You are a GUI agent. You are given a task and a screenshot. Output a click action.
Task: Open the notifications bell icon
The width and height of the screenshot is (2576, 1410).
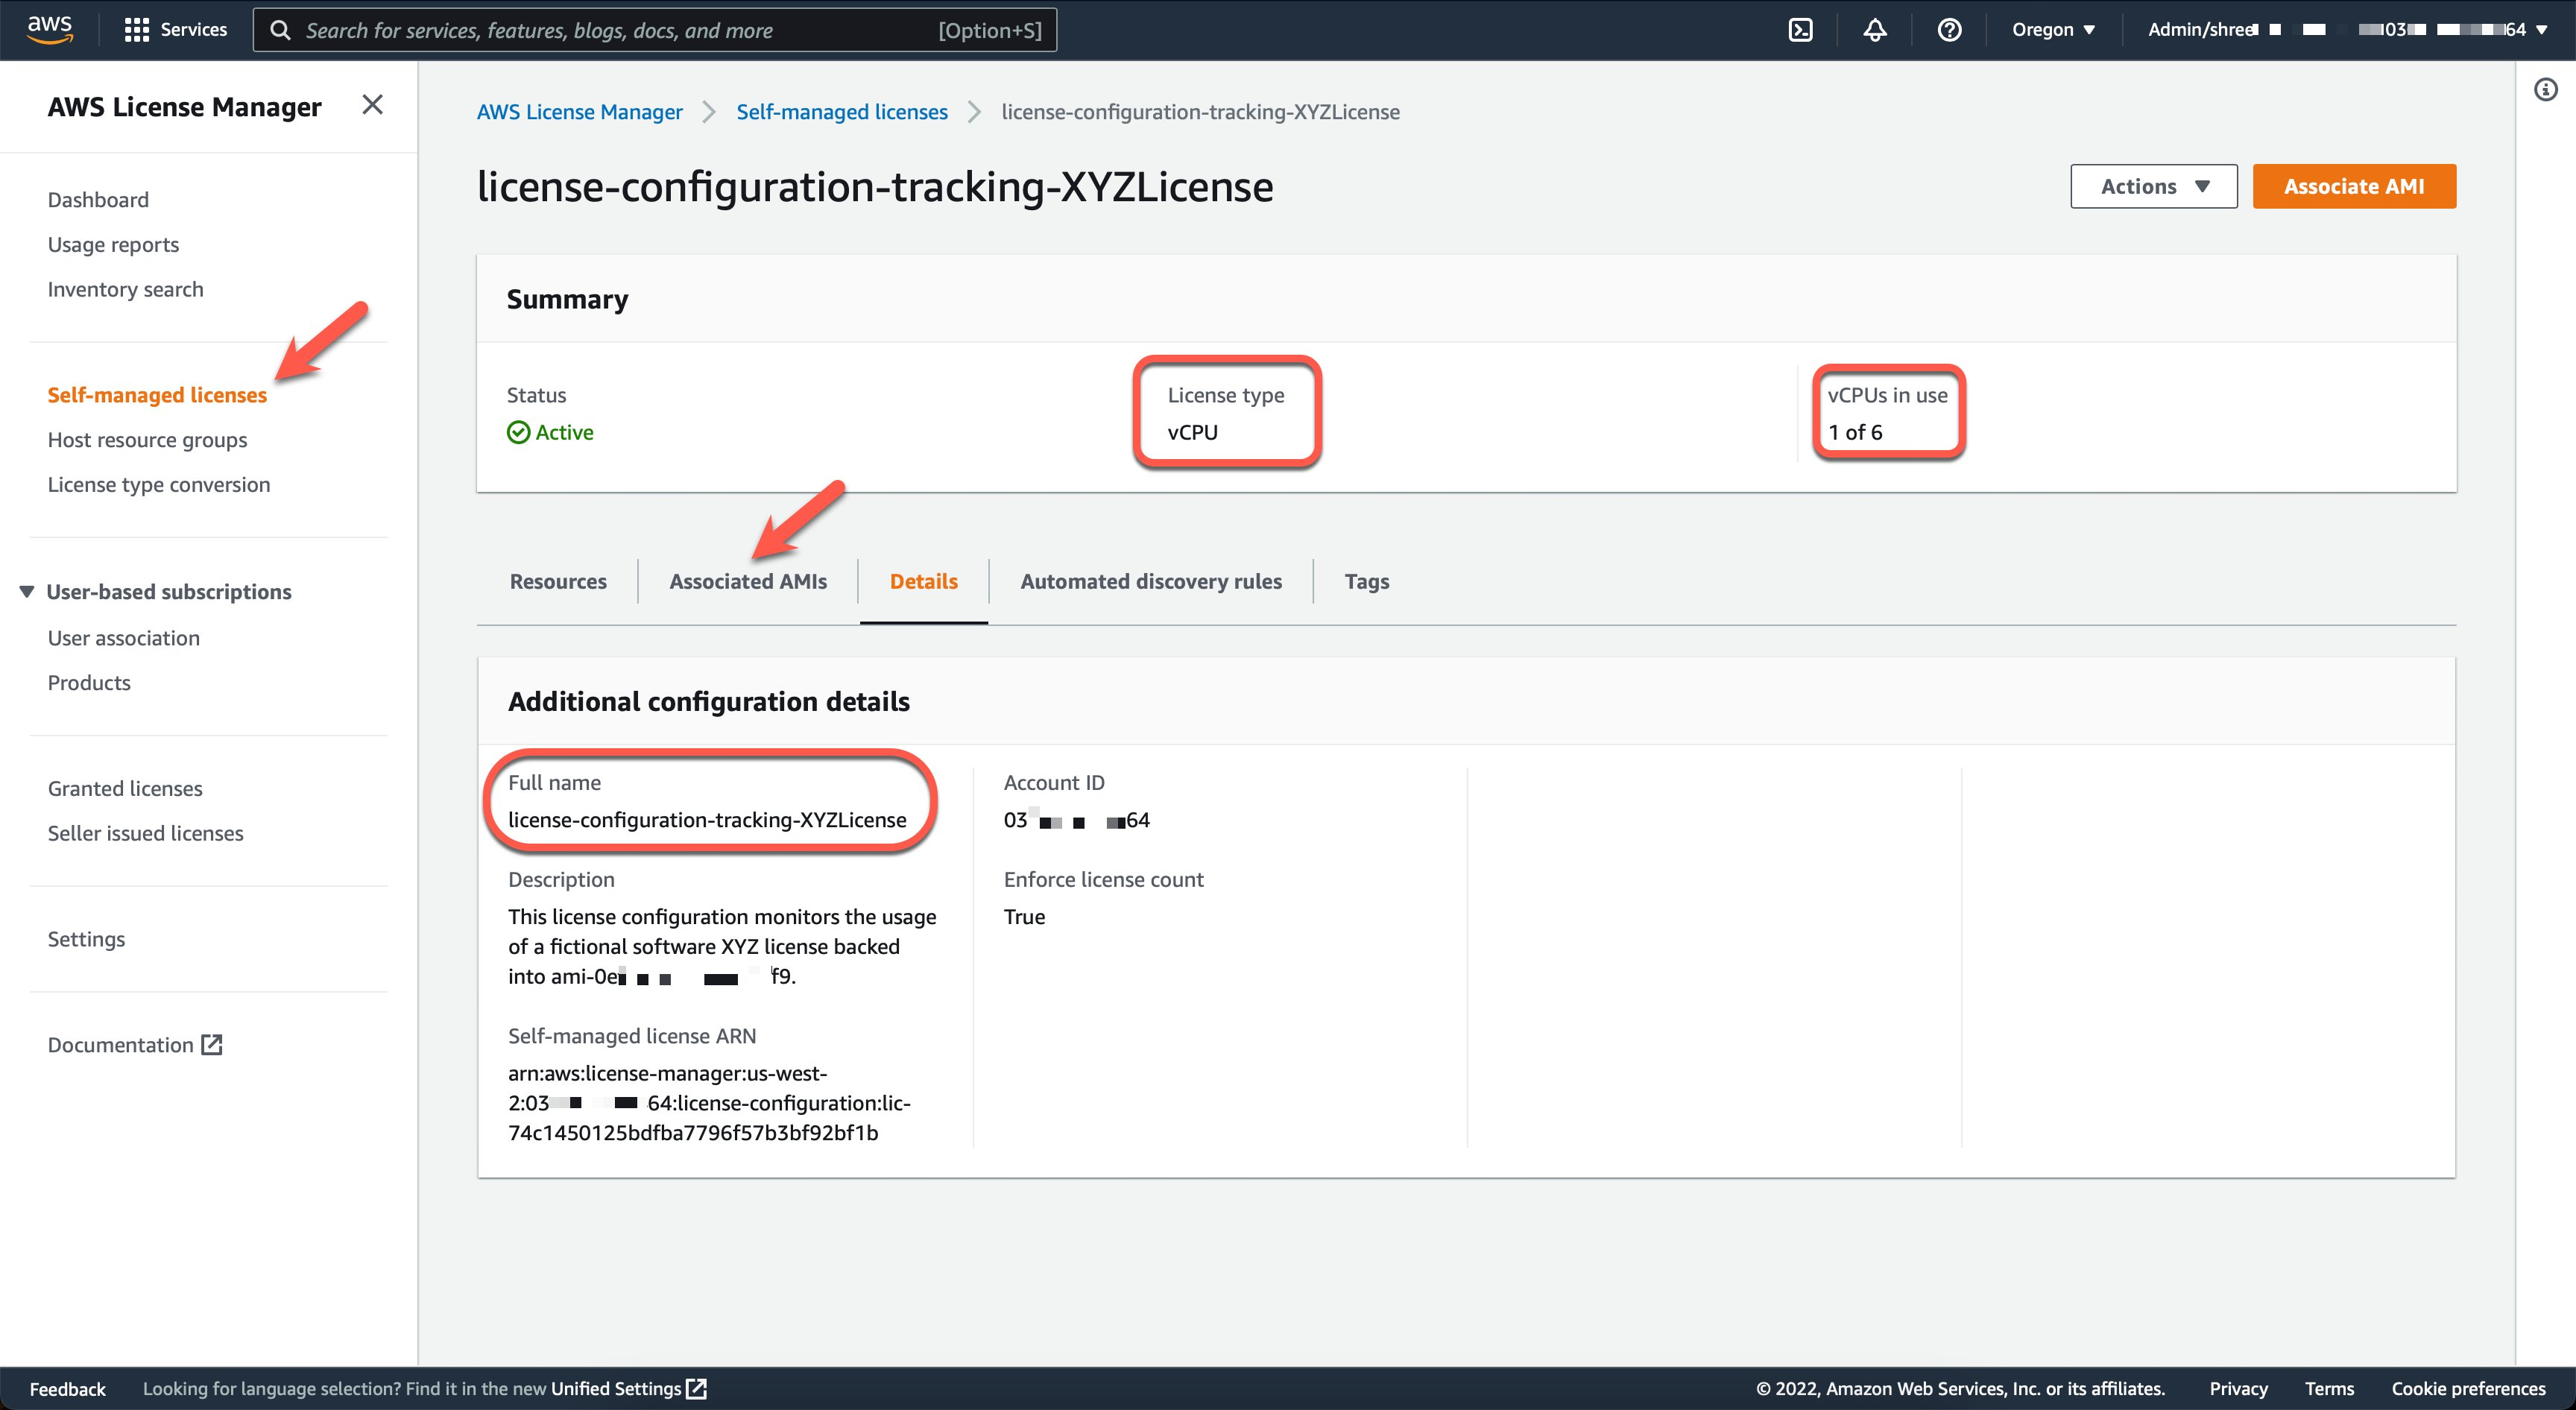(x=1875, y=29)
